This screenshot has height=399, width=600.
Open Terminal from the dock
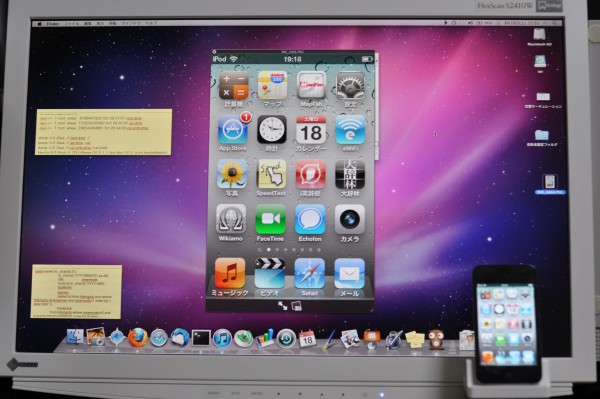click(201, 339)
